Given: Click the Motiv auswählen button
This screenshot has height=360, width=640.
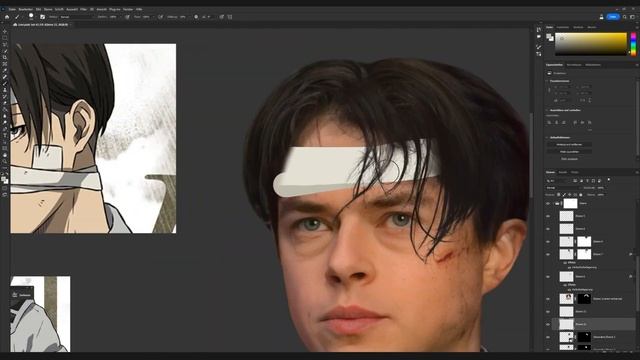Looking at the screenshot, I should [x=569, y=151].
